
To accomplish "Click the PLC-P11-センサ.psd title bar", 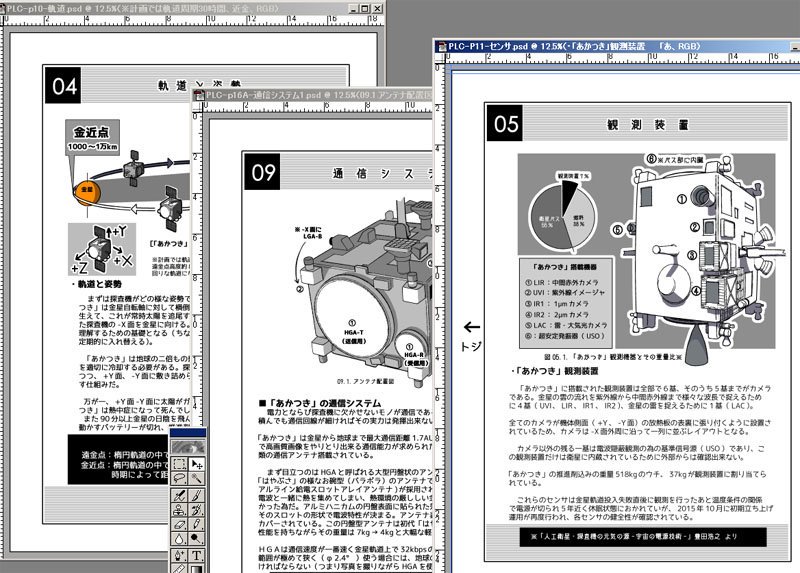I will (617, 46).
